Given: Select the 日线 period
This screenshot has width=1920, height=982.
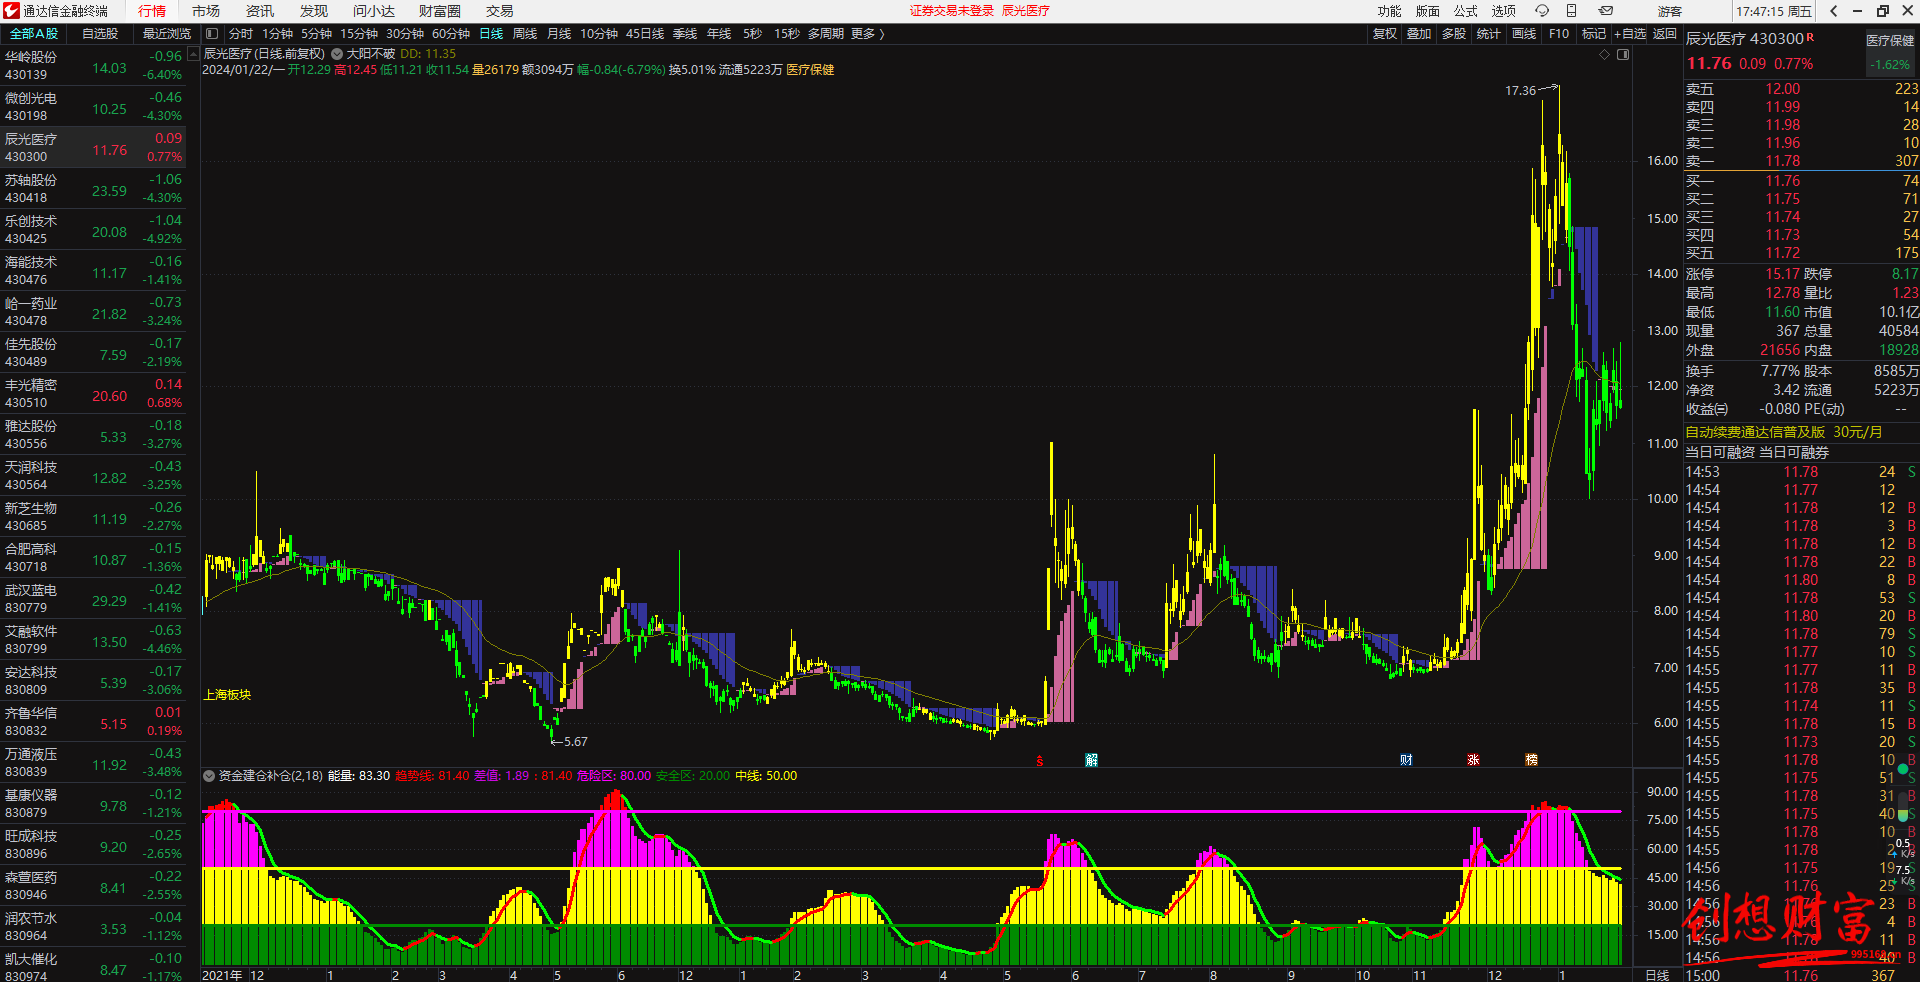Looking at the screenshot, I should [491, 34].
